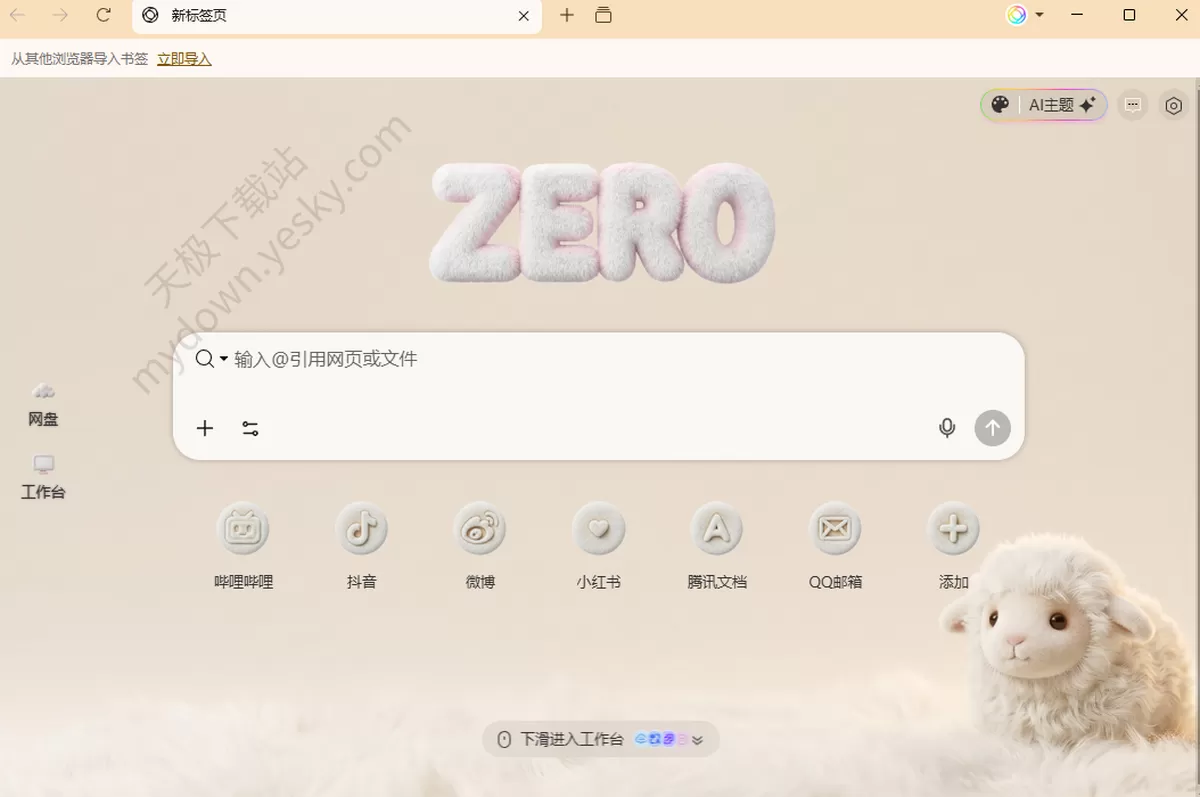1200x797 pixels.
Task: Open the 抖音 shortcut
Action: click(361, 546)
